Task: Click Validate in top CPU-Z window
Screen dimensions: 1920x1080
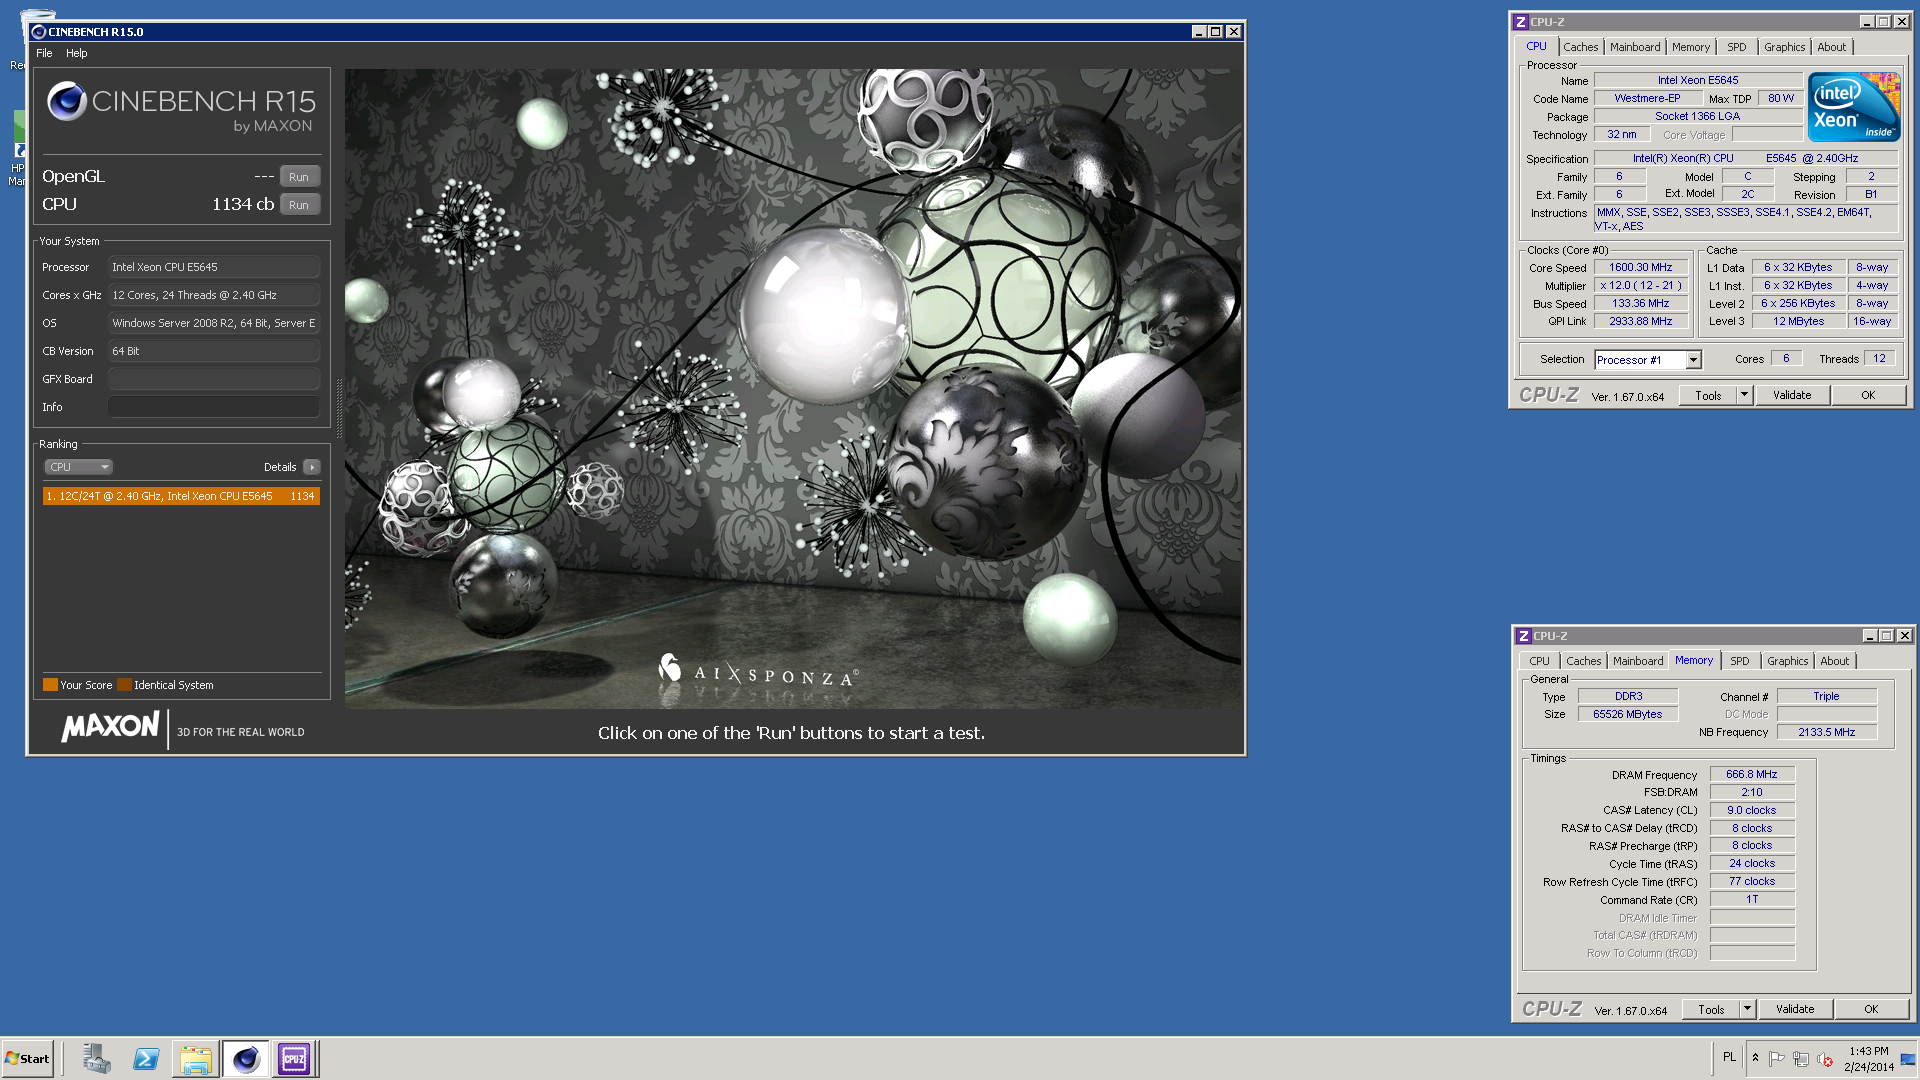Action: click(1792, 396)
